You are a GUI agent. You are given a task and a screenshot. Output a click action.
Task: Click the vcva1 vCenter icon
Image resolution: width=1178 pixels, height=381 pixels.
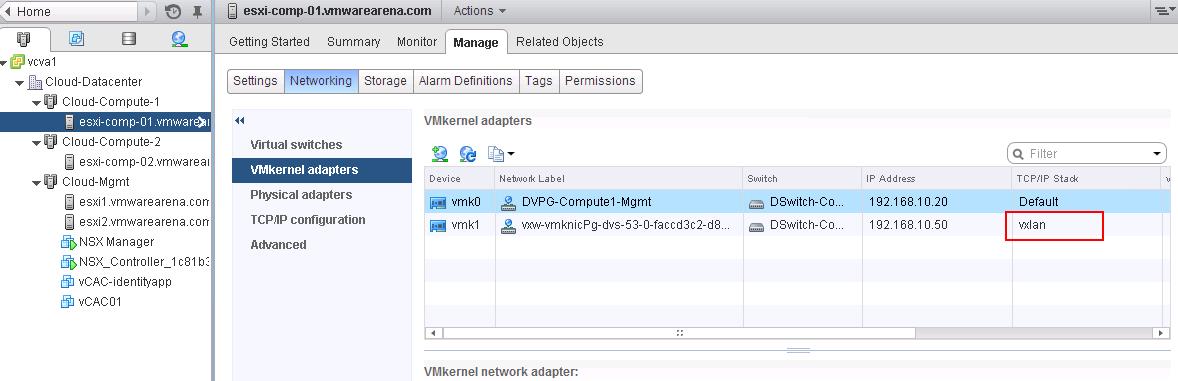point(18,62)
